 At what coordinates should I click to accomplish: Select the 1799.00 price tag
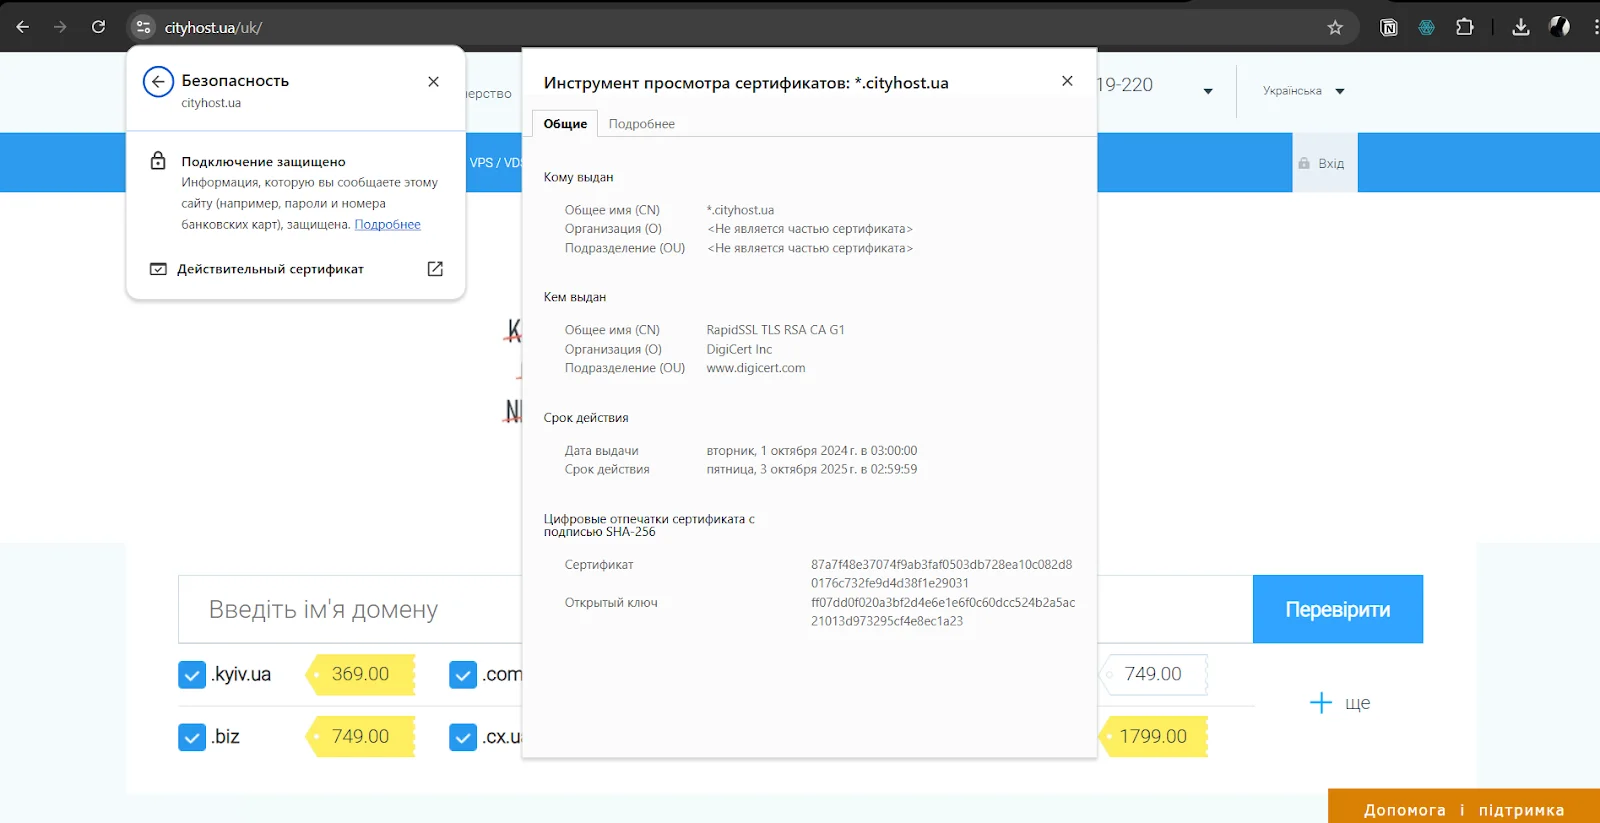tap(1153, 737)
